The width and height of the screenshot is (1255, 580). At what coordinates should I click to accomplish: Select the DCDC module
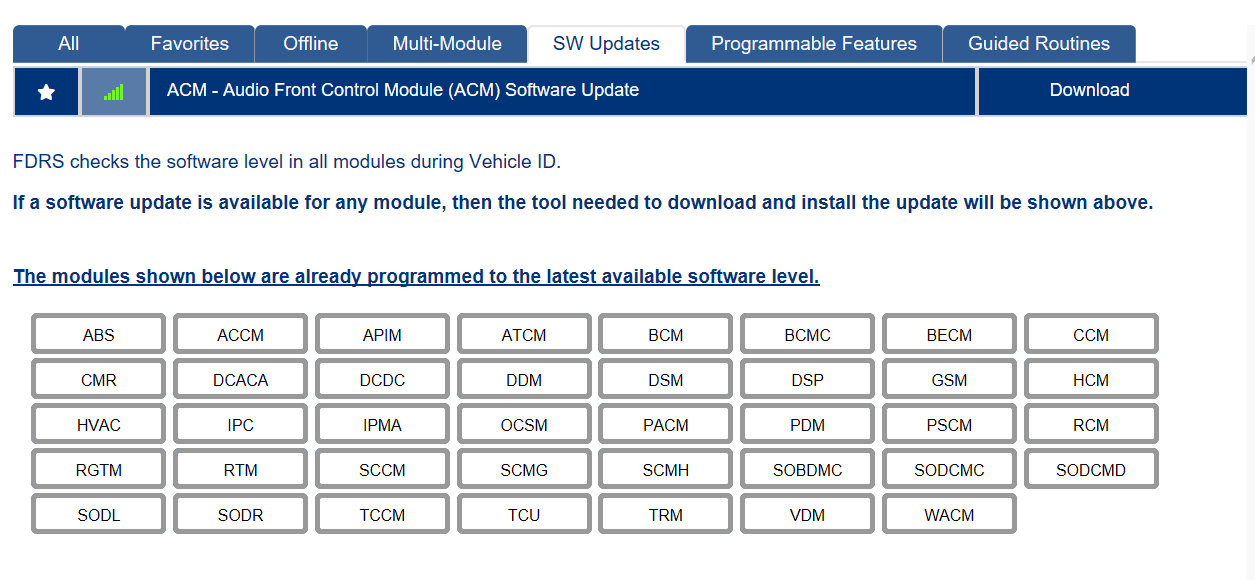(382, 379)
